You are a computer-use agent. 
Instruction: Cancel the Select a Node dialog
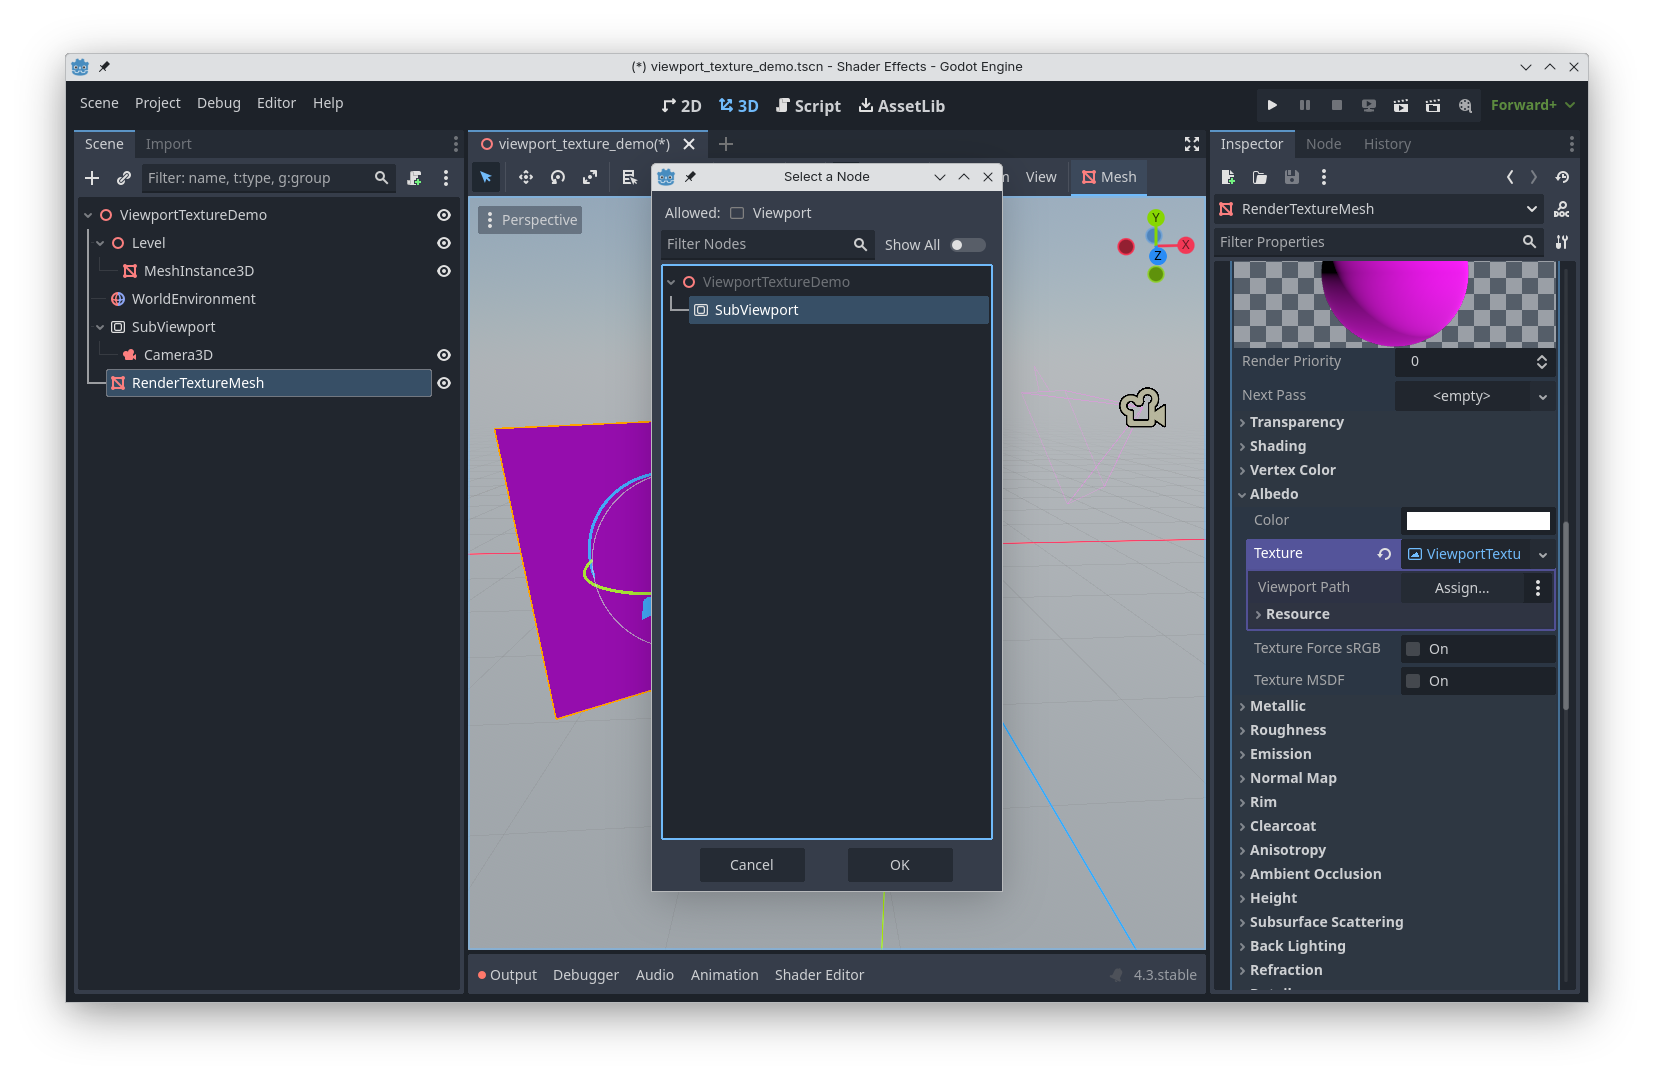(x=752, y=865)
